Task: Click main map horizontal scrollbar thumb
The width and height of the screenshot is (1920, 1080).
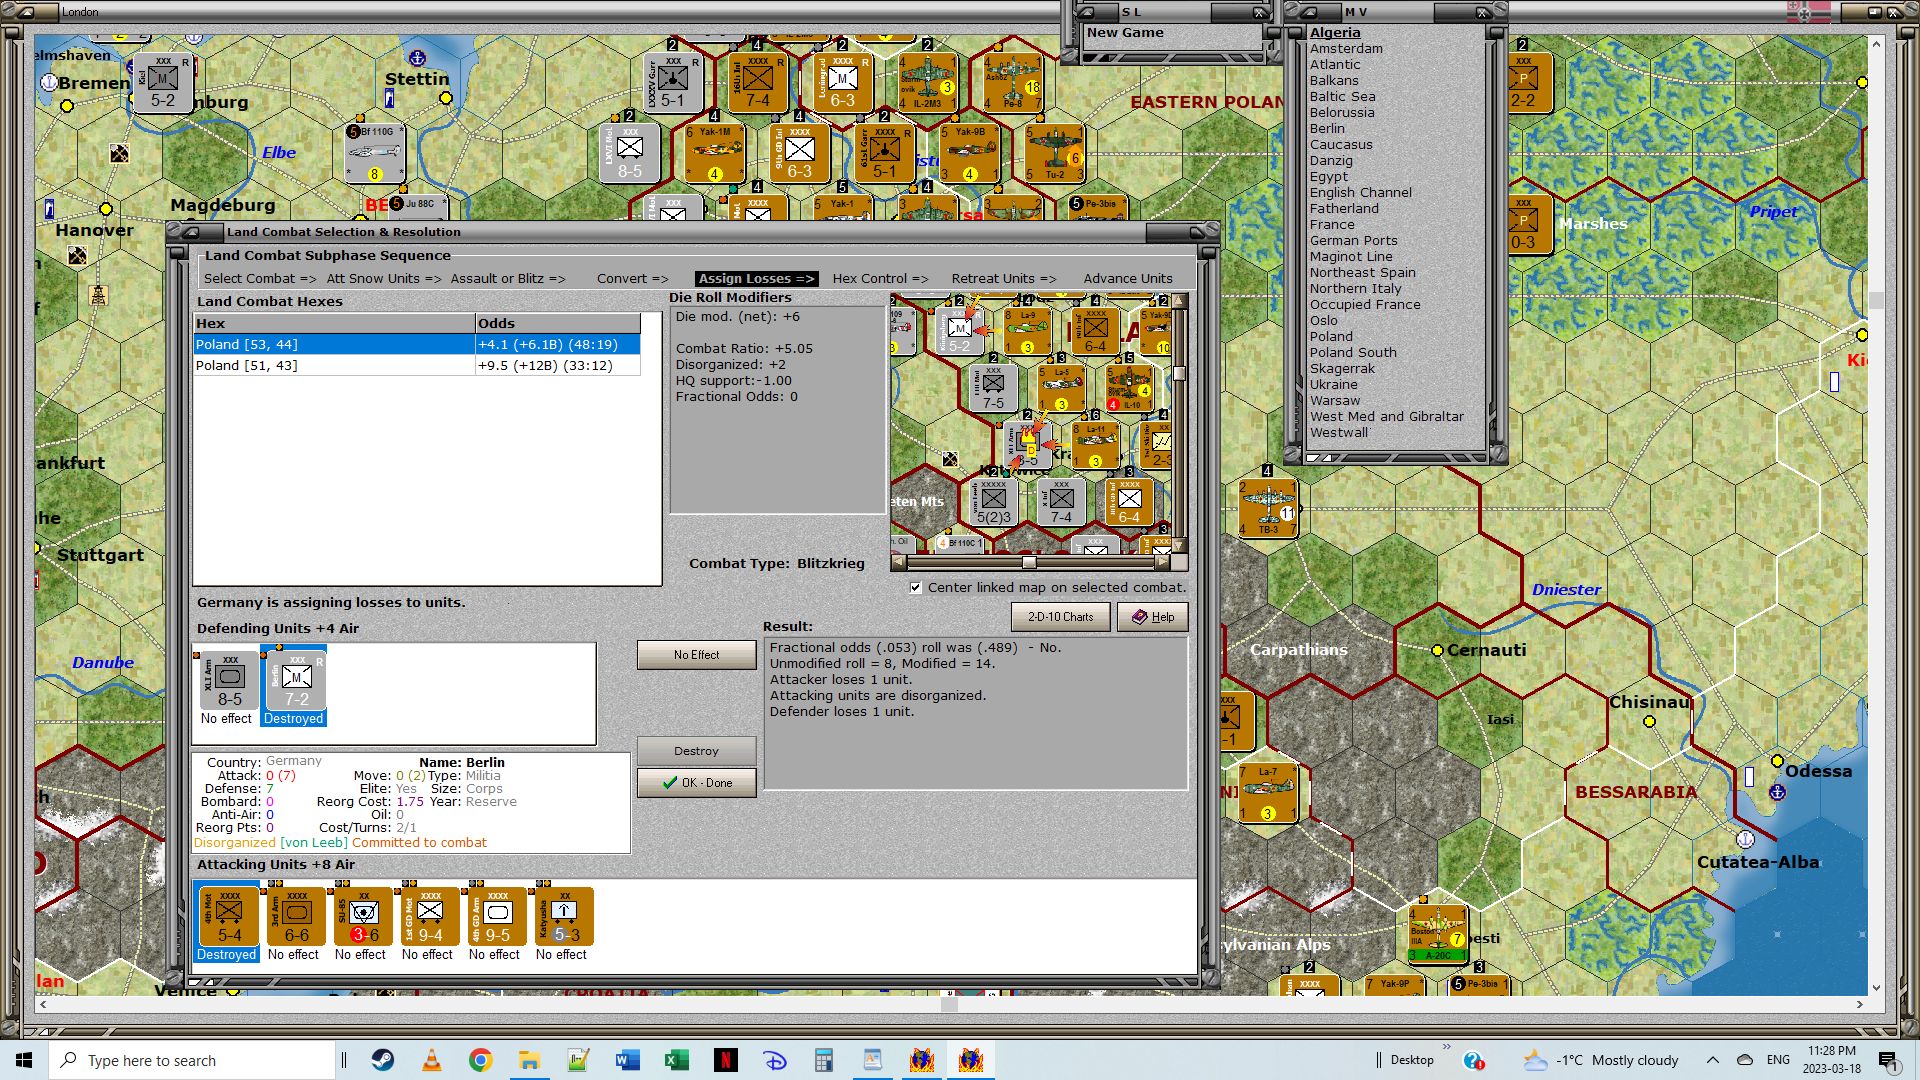Action: [x=949, y=1004]
